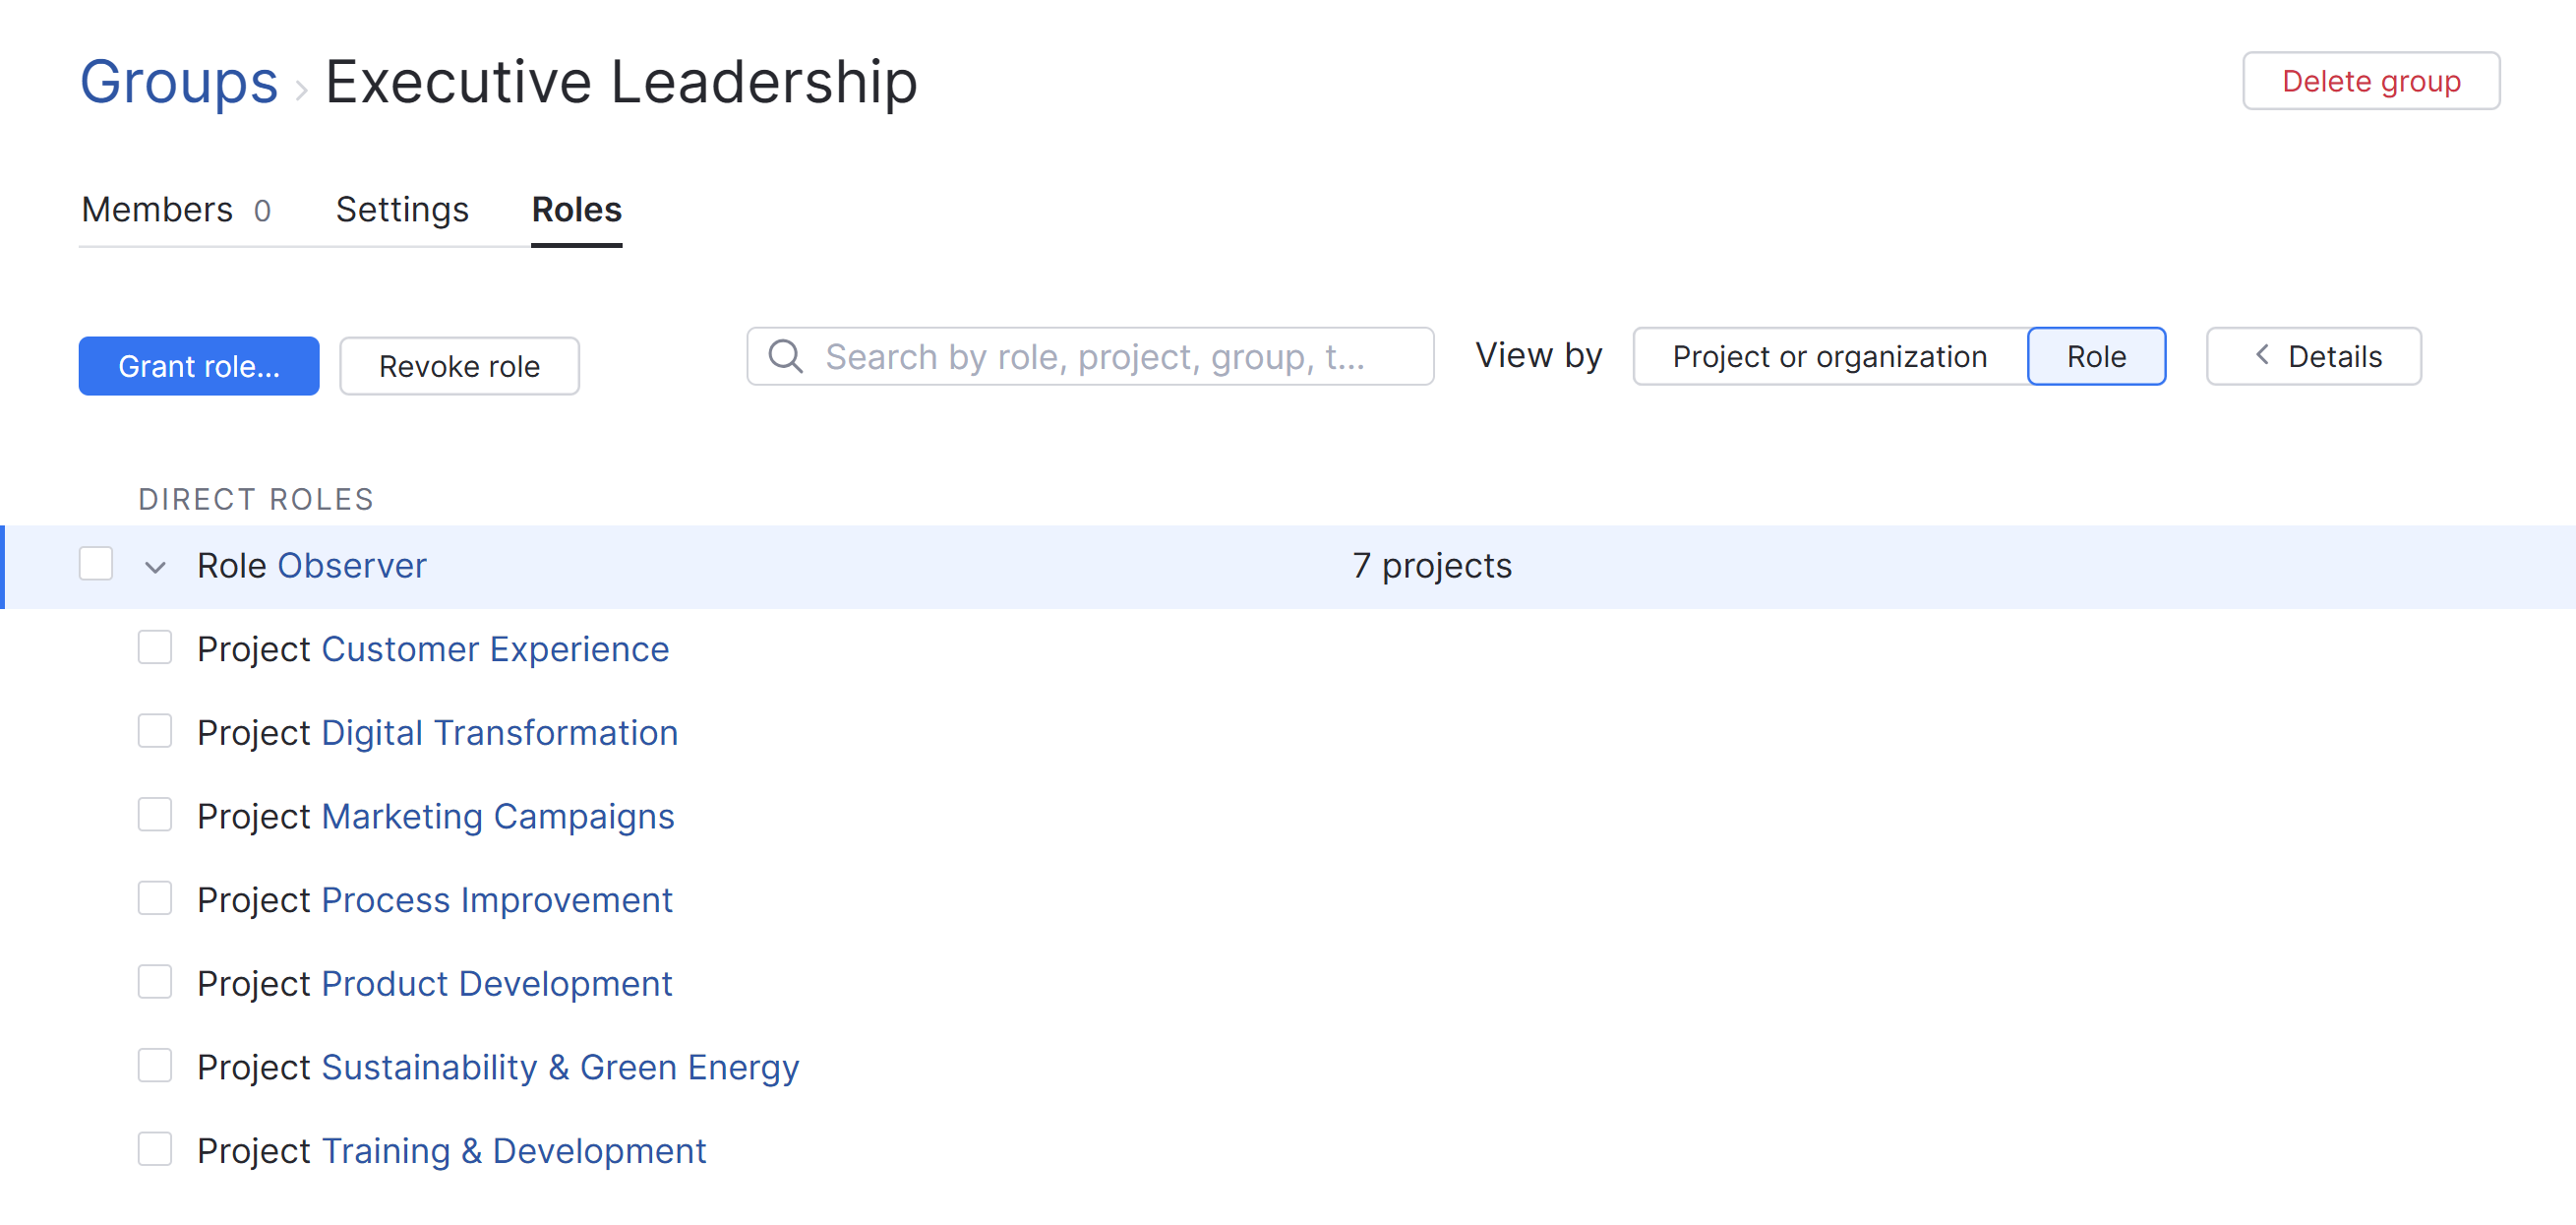Enable the Marketing Campaigns project checkbox
This screenshot has width=2576, height=1225.
click(155, 815)
